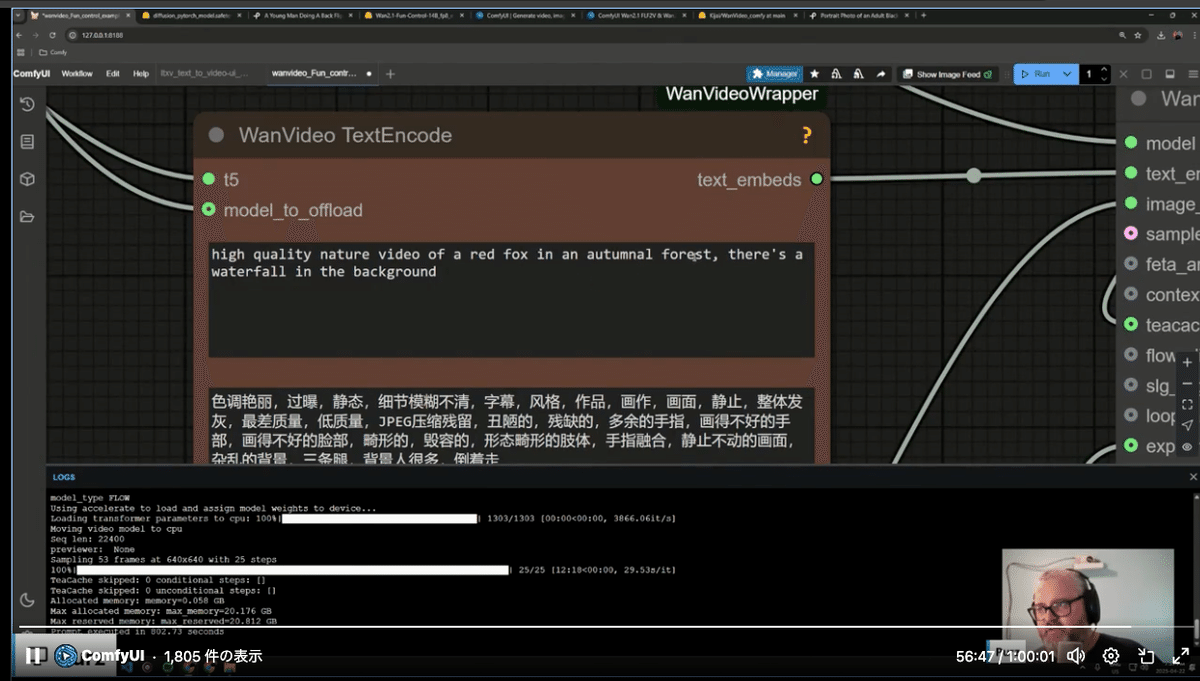
Task: Click the ComfyUI channel avatar in player
Action: [x=66, y=656]
